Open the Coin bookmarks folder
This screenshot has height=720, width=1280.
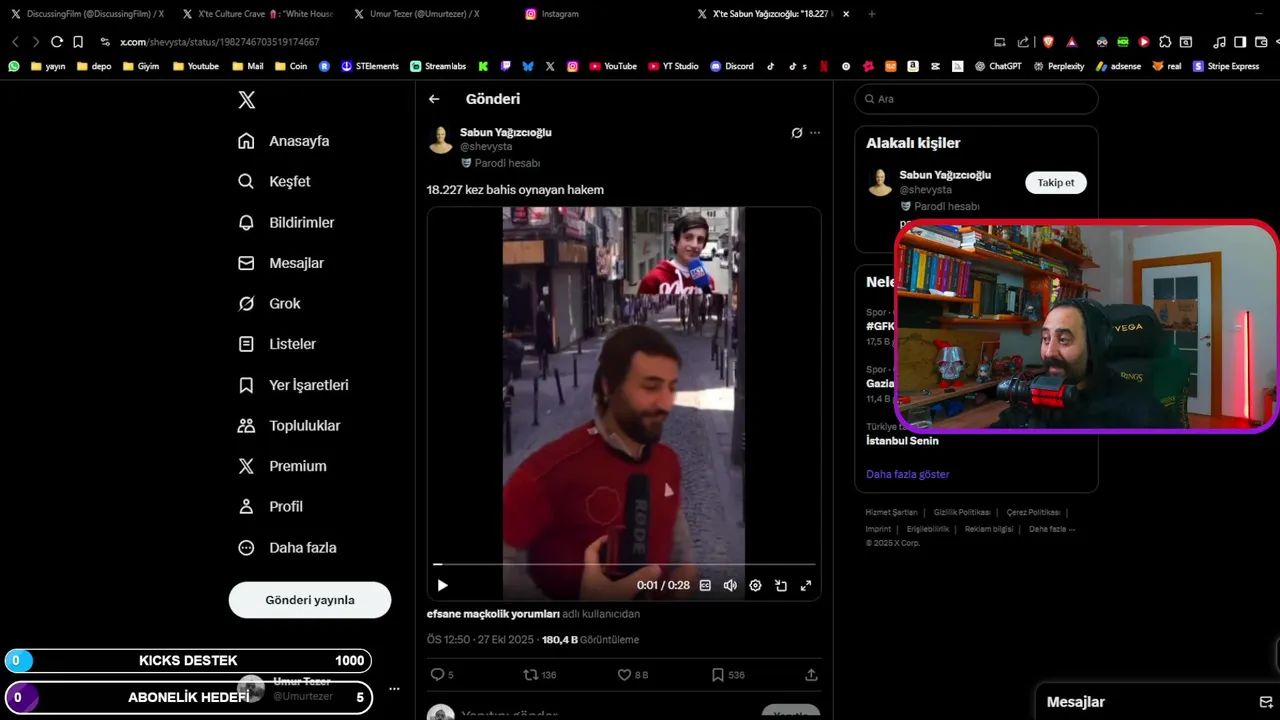[x=291, y=66]
